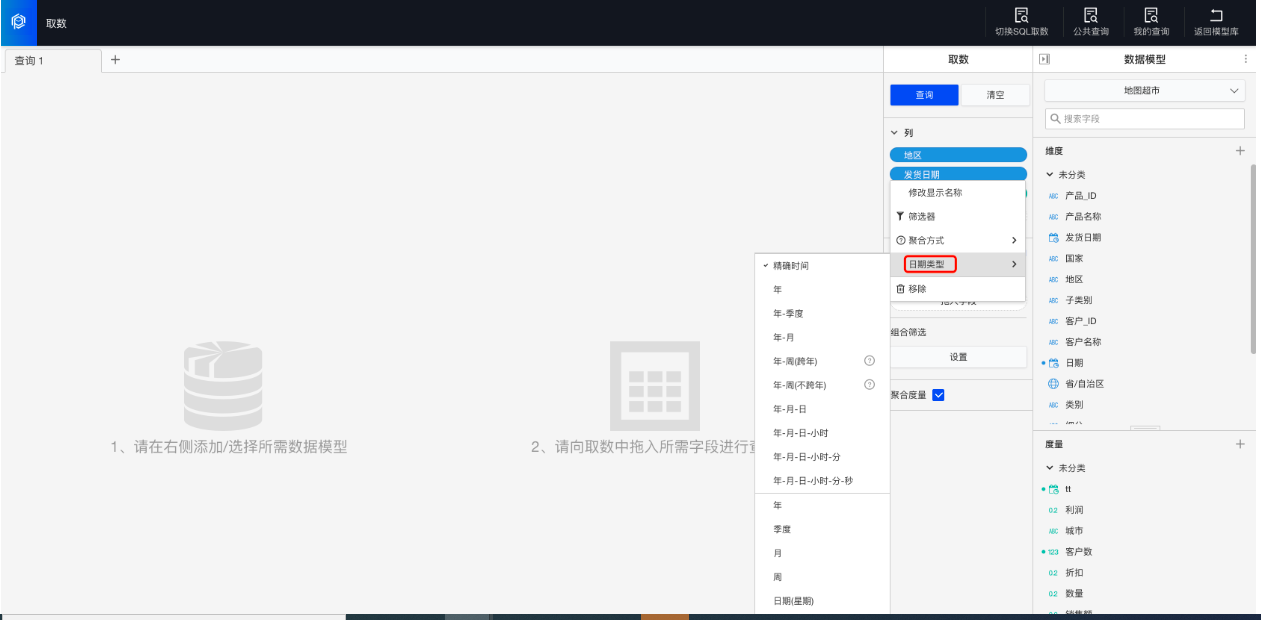Select the 客户数 numeric measure
The image size is (1261, 620).
pyautogui.click(x=1078, y=552)
